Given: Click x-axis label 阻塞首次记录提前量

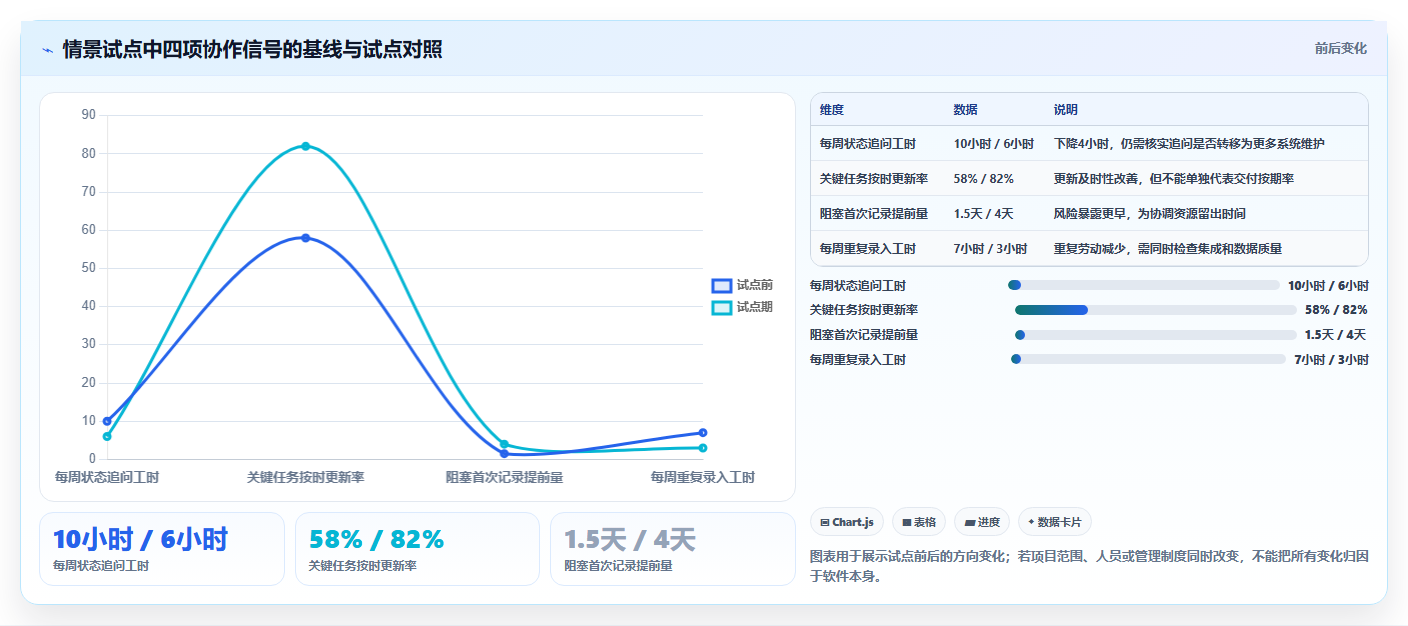Looking at the screenshot, I should click(504, 477).
